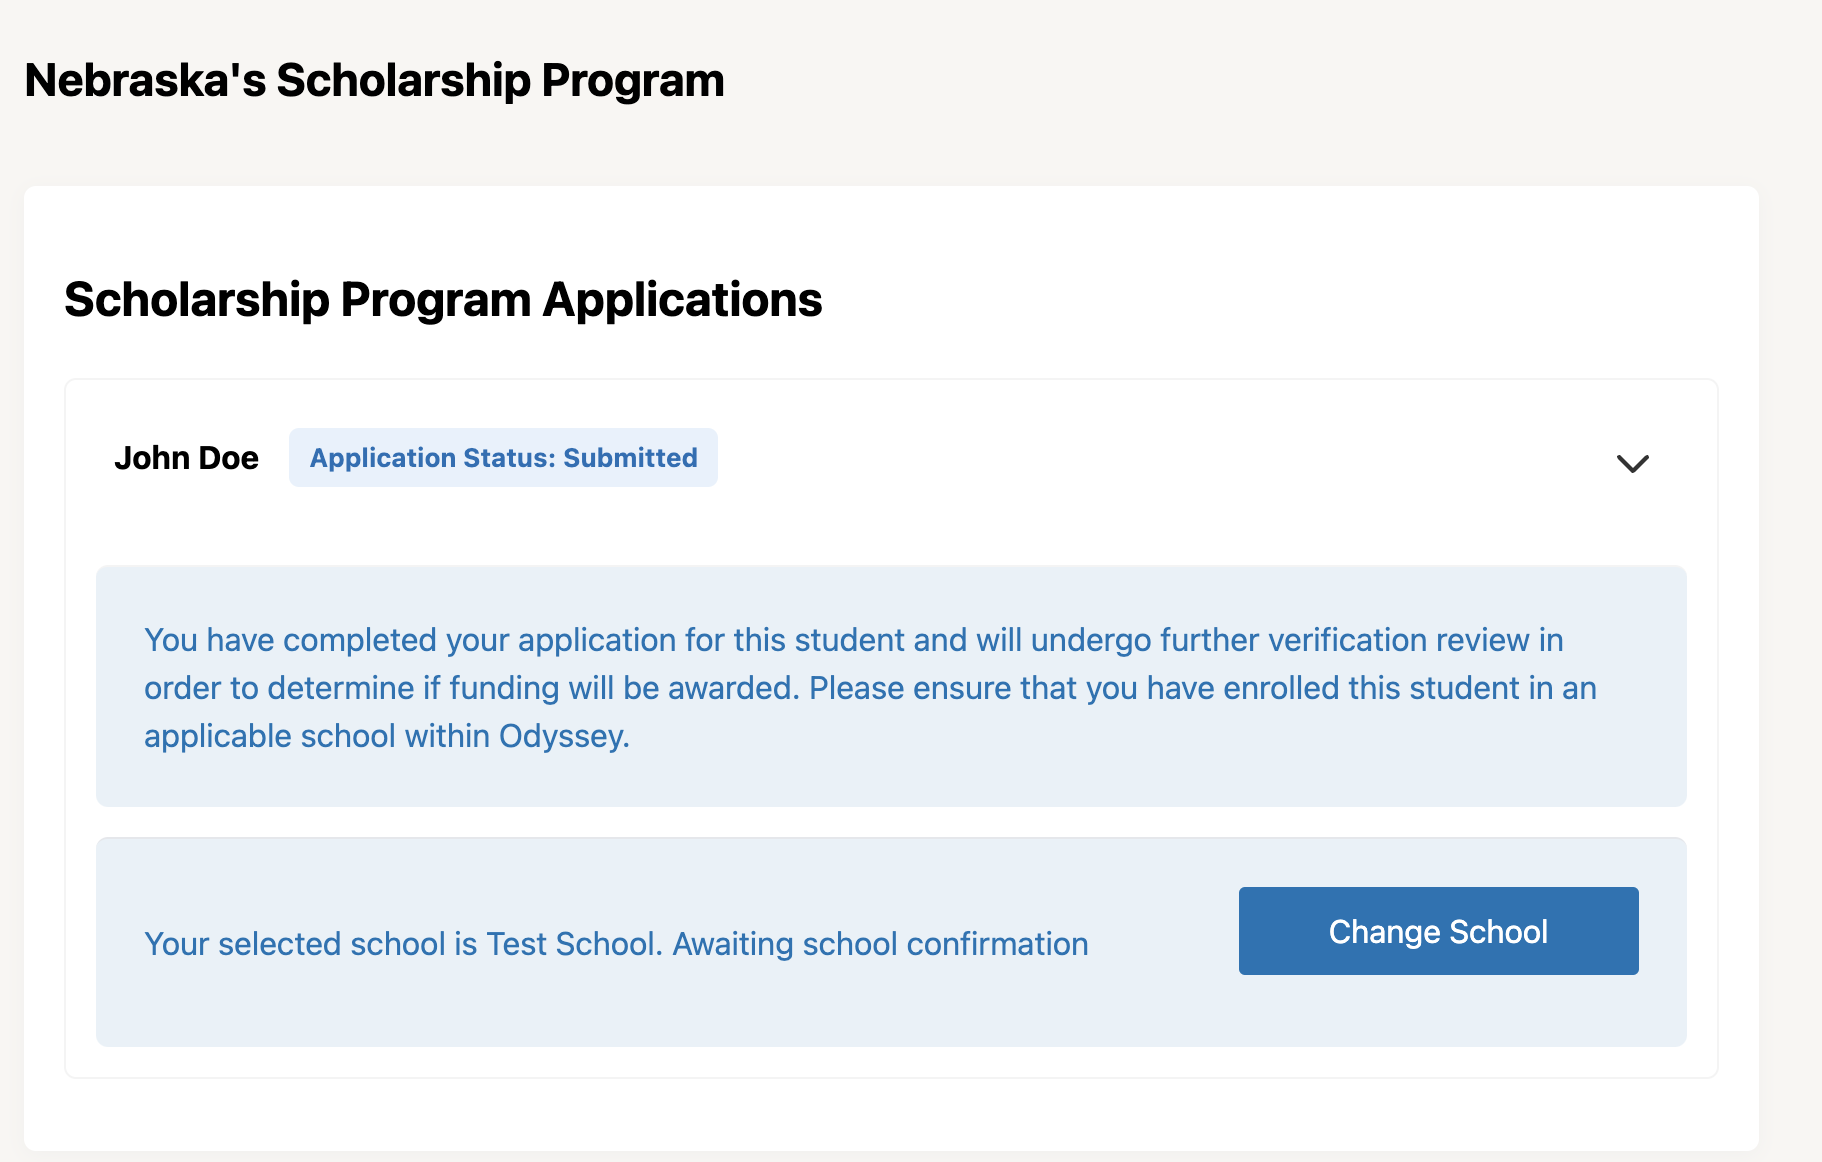The width and height of the screenshot is (1822, 1162).
Task: Click the word 'Applications' in section heading
Action: pyautogui.click(x=682, y=300)
